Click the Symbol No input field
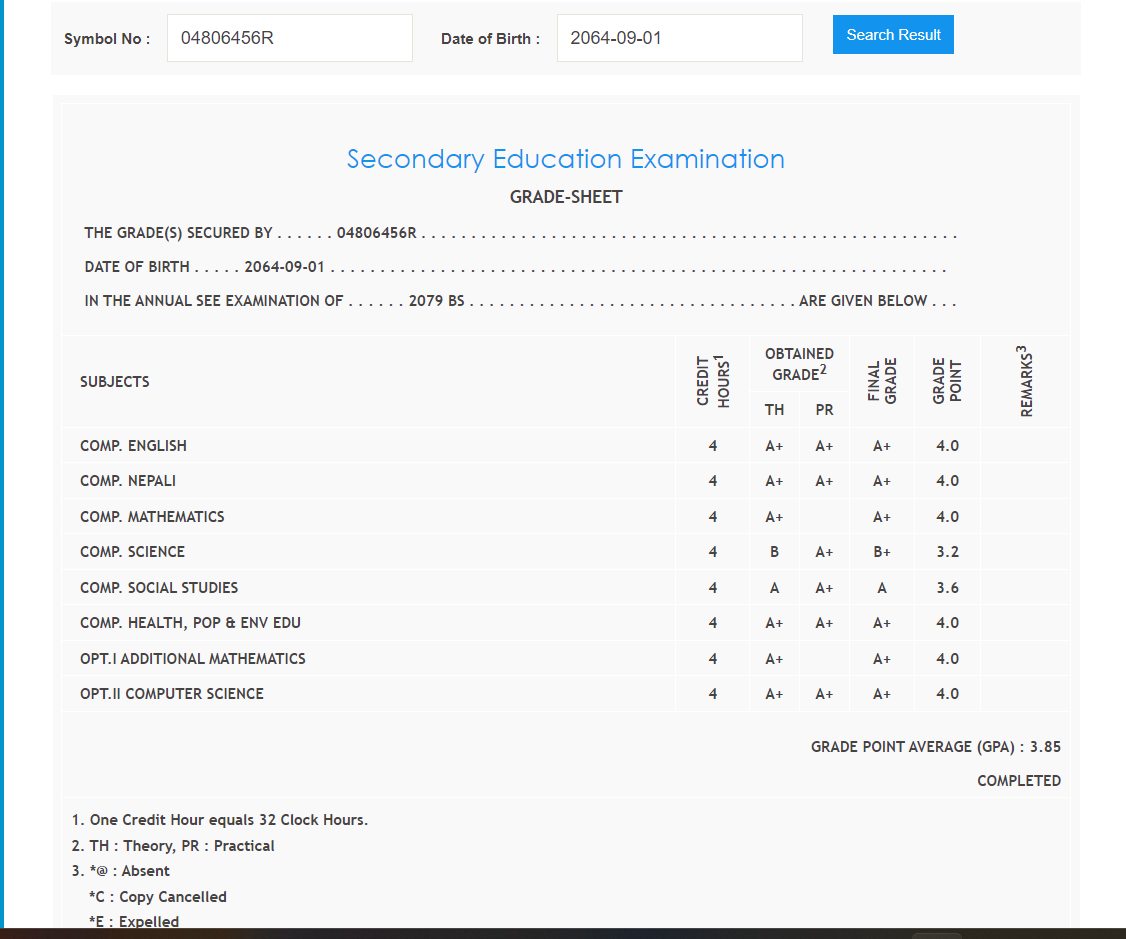The height and width of the screenshot is (939, 1126). 289,38
